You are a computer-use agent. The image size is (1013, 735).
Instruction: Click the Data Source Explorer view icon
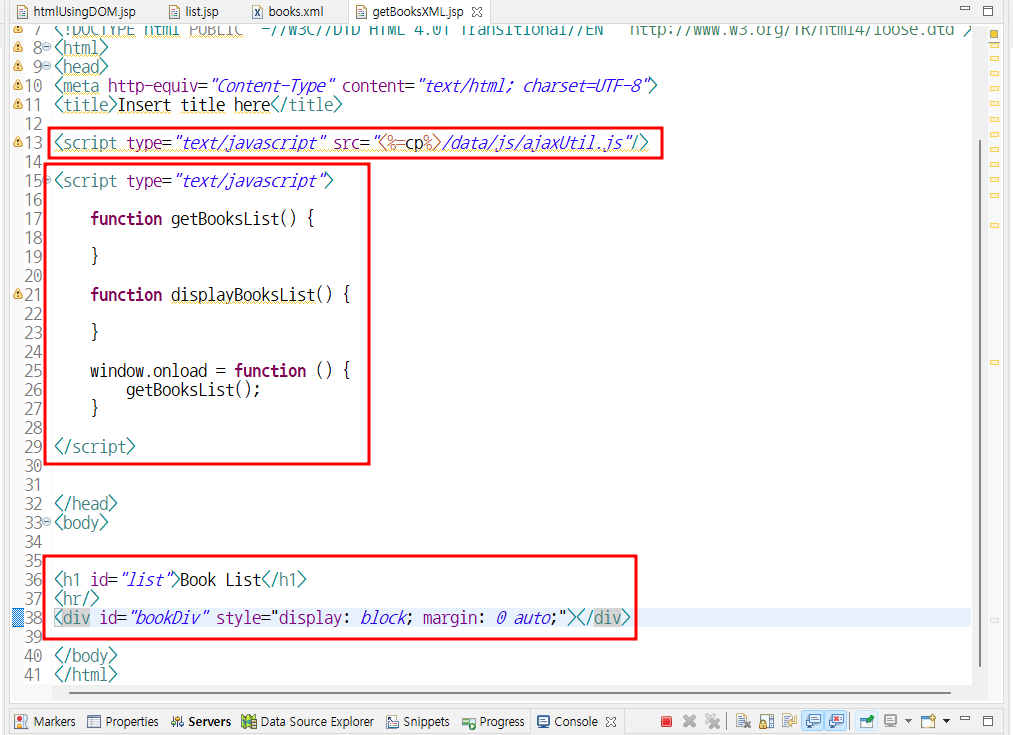[249, 721]
